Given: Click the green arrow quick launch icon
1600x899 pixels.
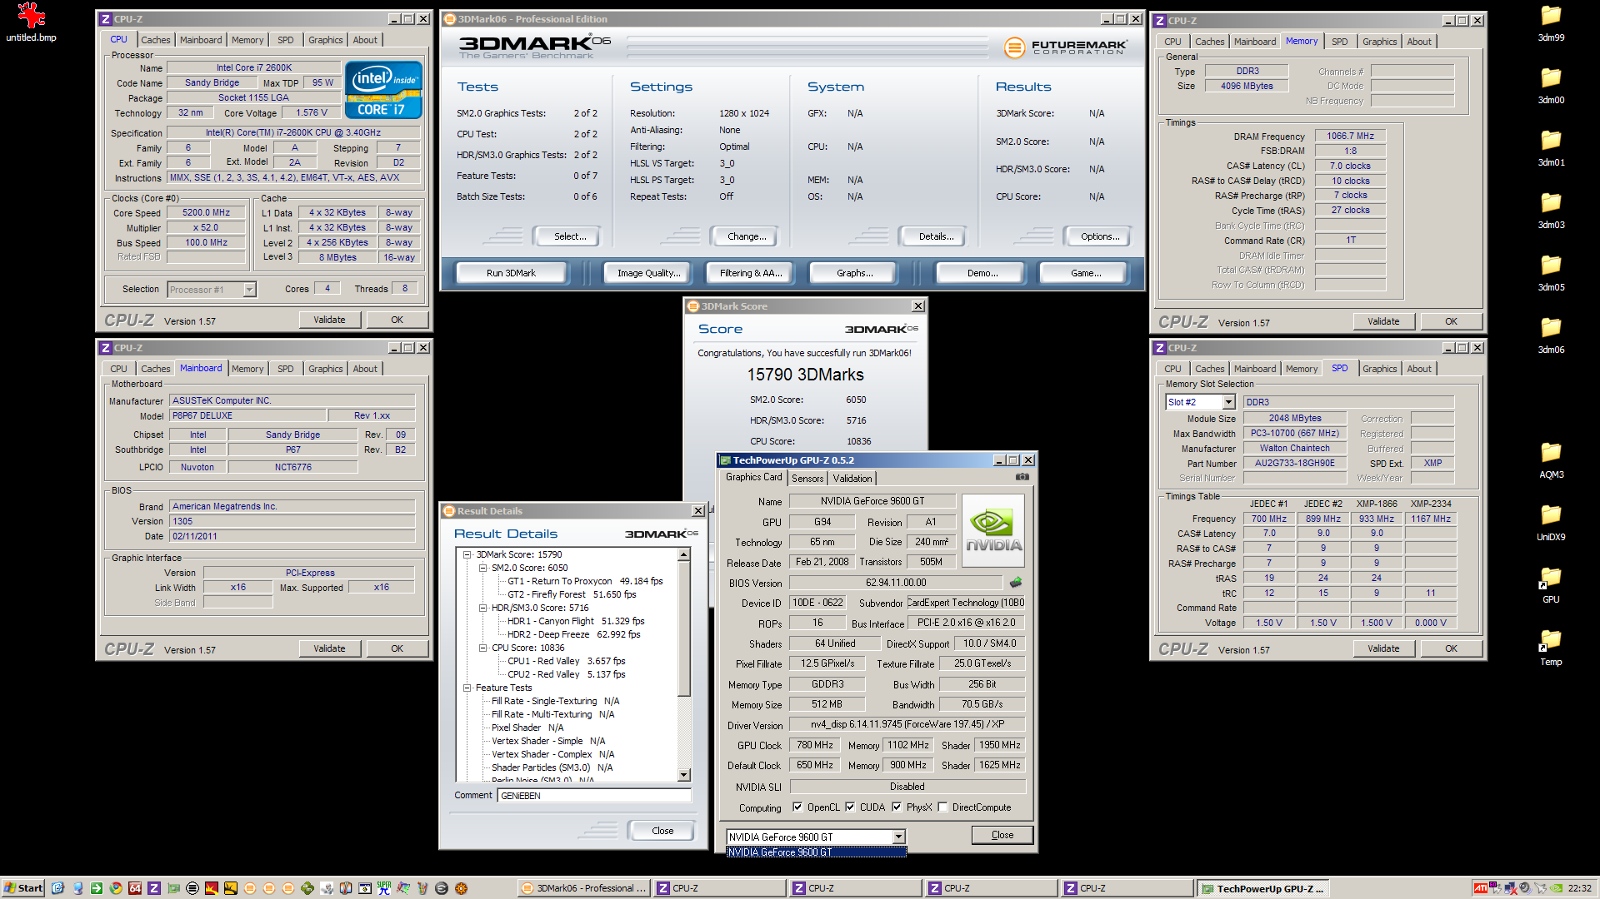Looking at the screenshot, I should click(97, 888).
